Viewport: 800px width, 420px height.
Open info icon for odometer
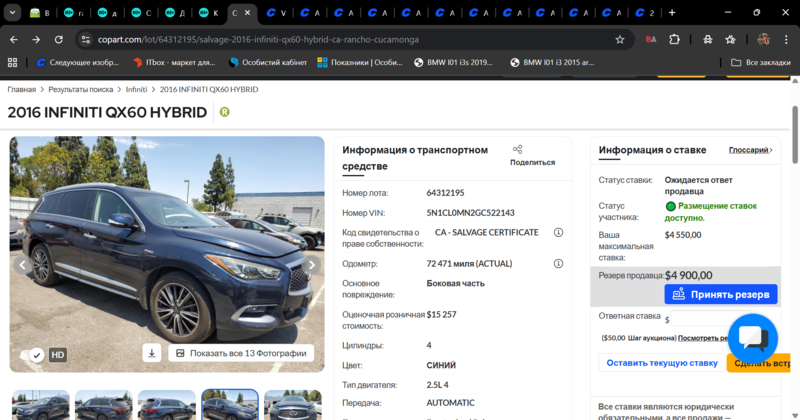click(x=558, y=264)
